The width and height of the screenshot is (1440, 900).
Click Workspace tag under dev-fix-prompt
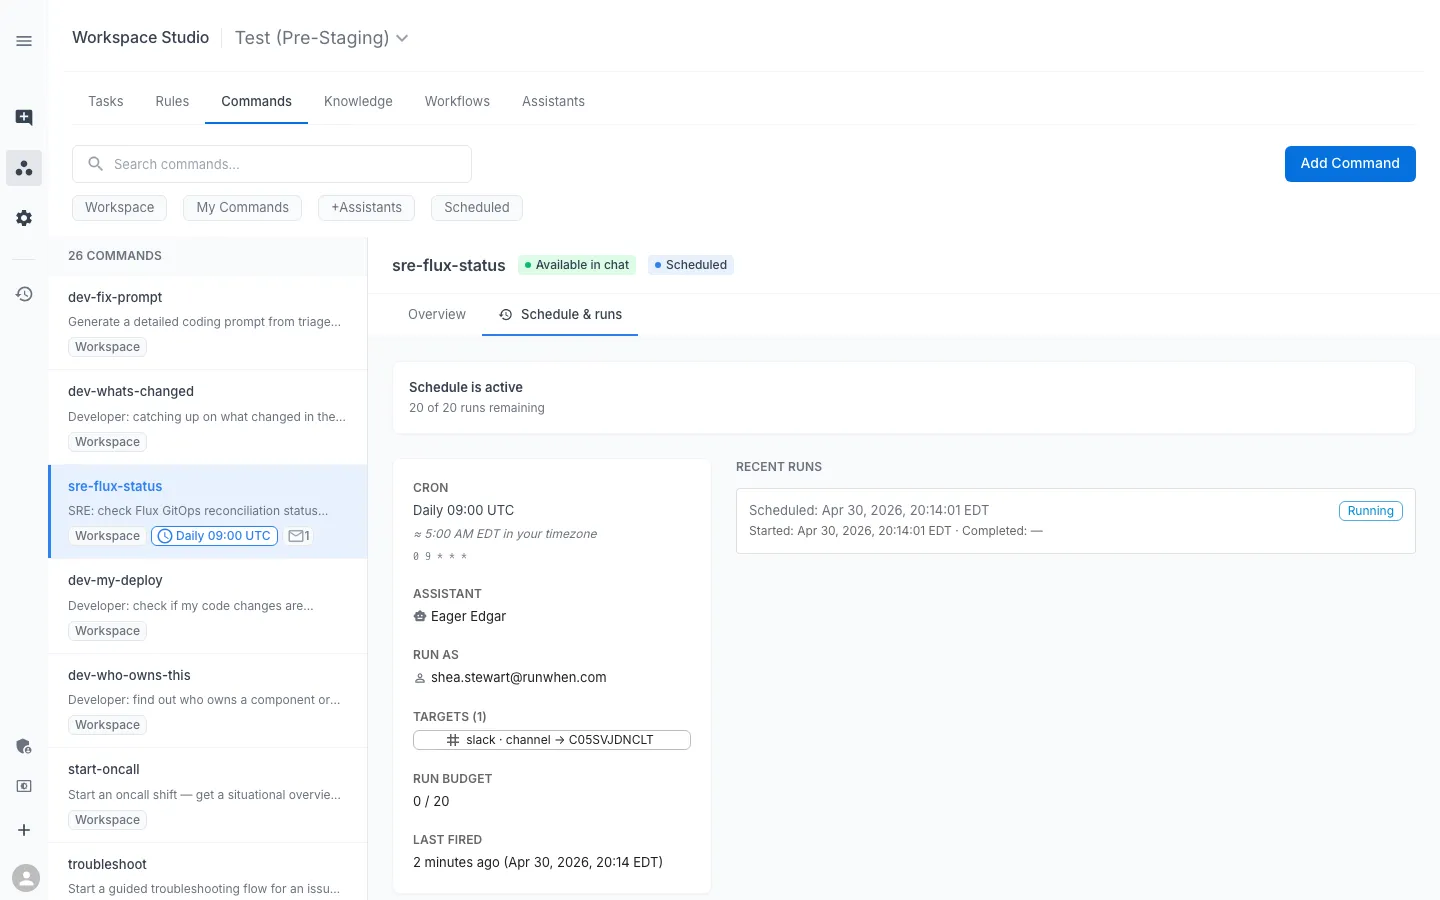[x=107, y=347]
